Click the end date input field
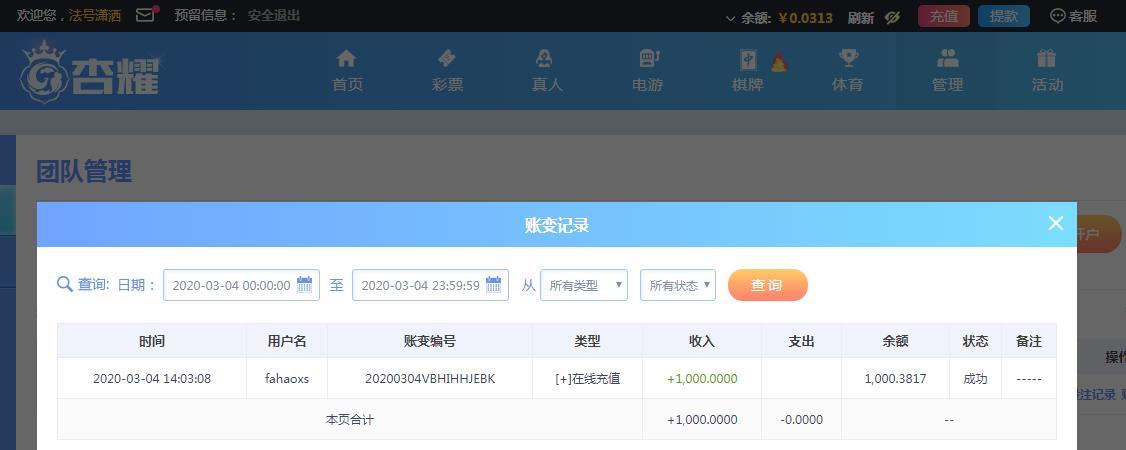 pyautogui.click(x=430, y=285)
